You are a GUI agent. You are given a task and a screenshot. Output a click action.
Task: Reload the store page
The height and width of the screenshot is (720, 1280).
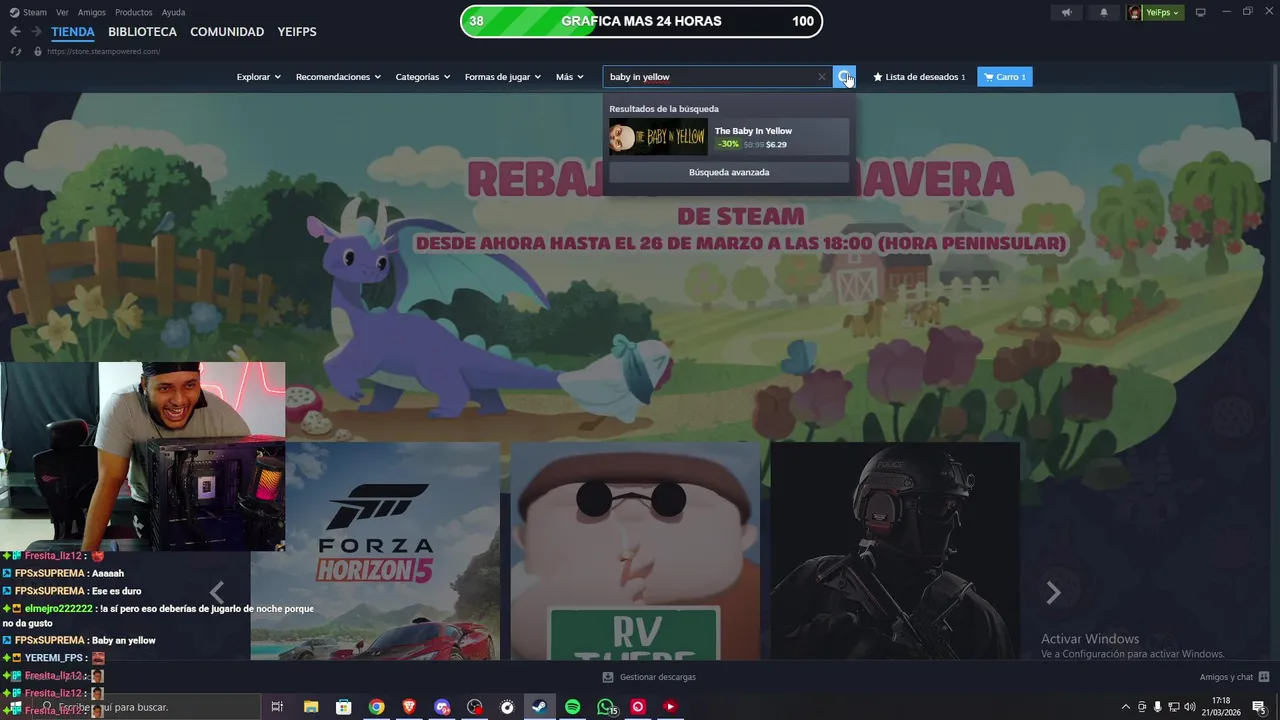click(x=15, y=51)
